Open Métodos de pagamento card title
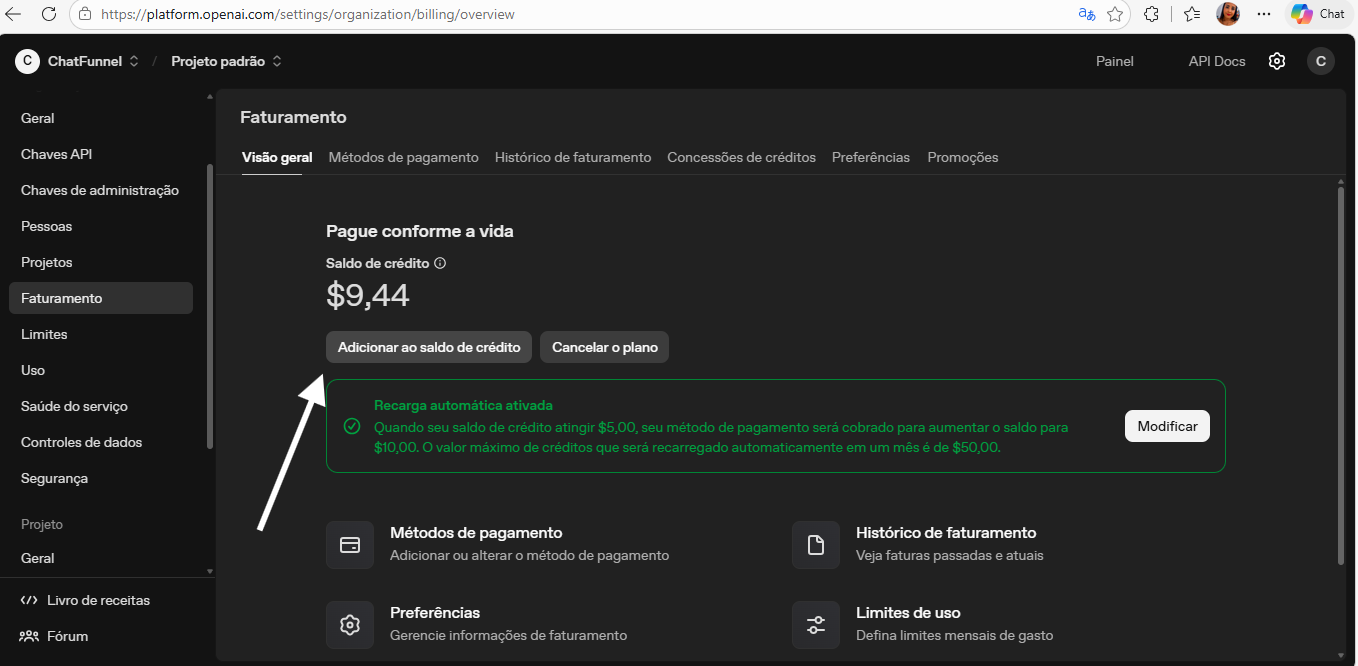 tap(476, 533)
